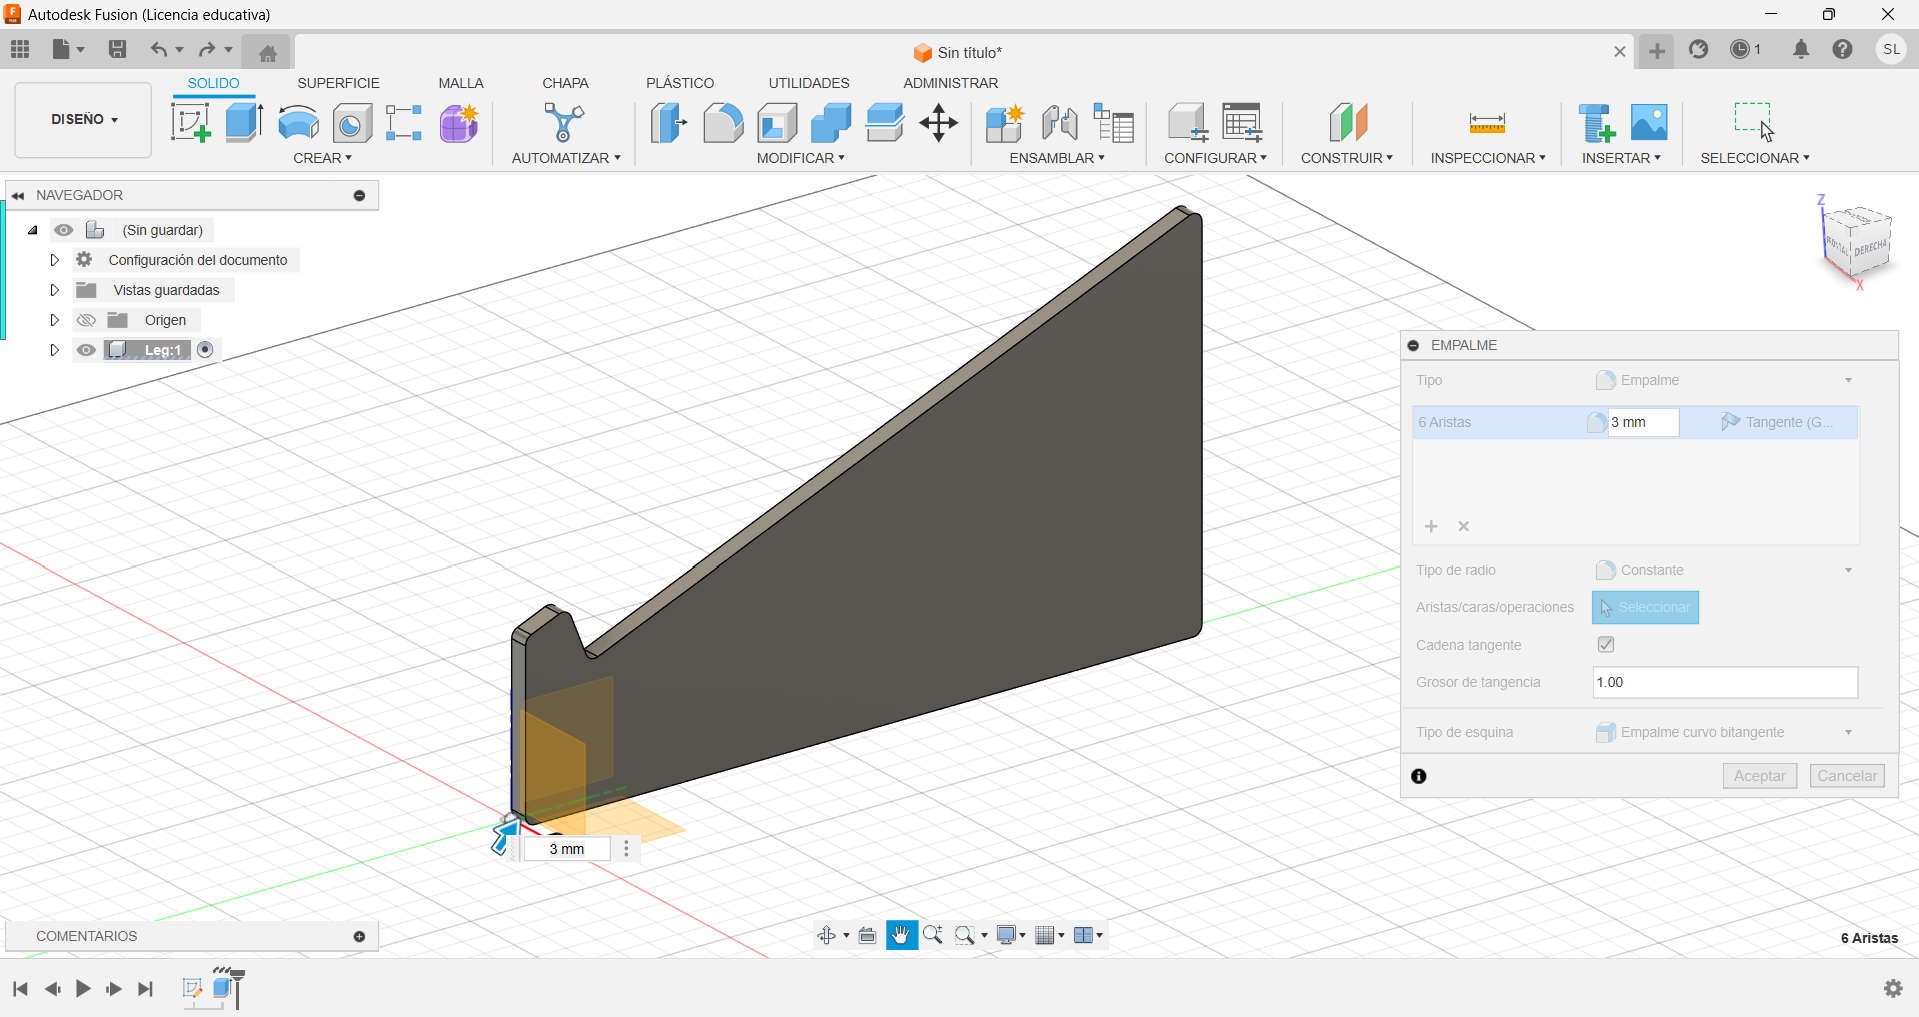Select the Shell tool

777,123
